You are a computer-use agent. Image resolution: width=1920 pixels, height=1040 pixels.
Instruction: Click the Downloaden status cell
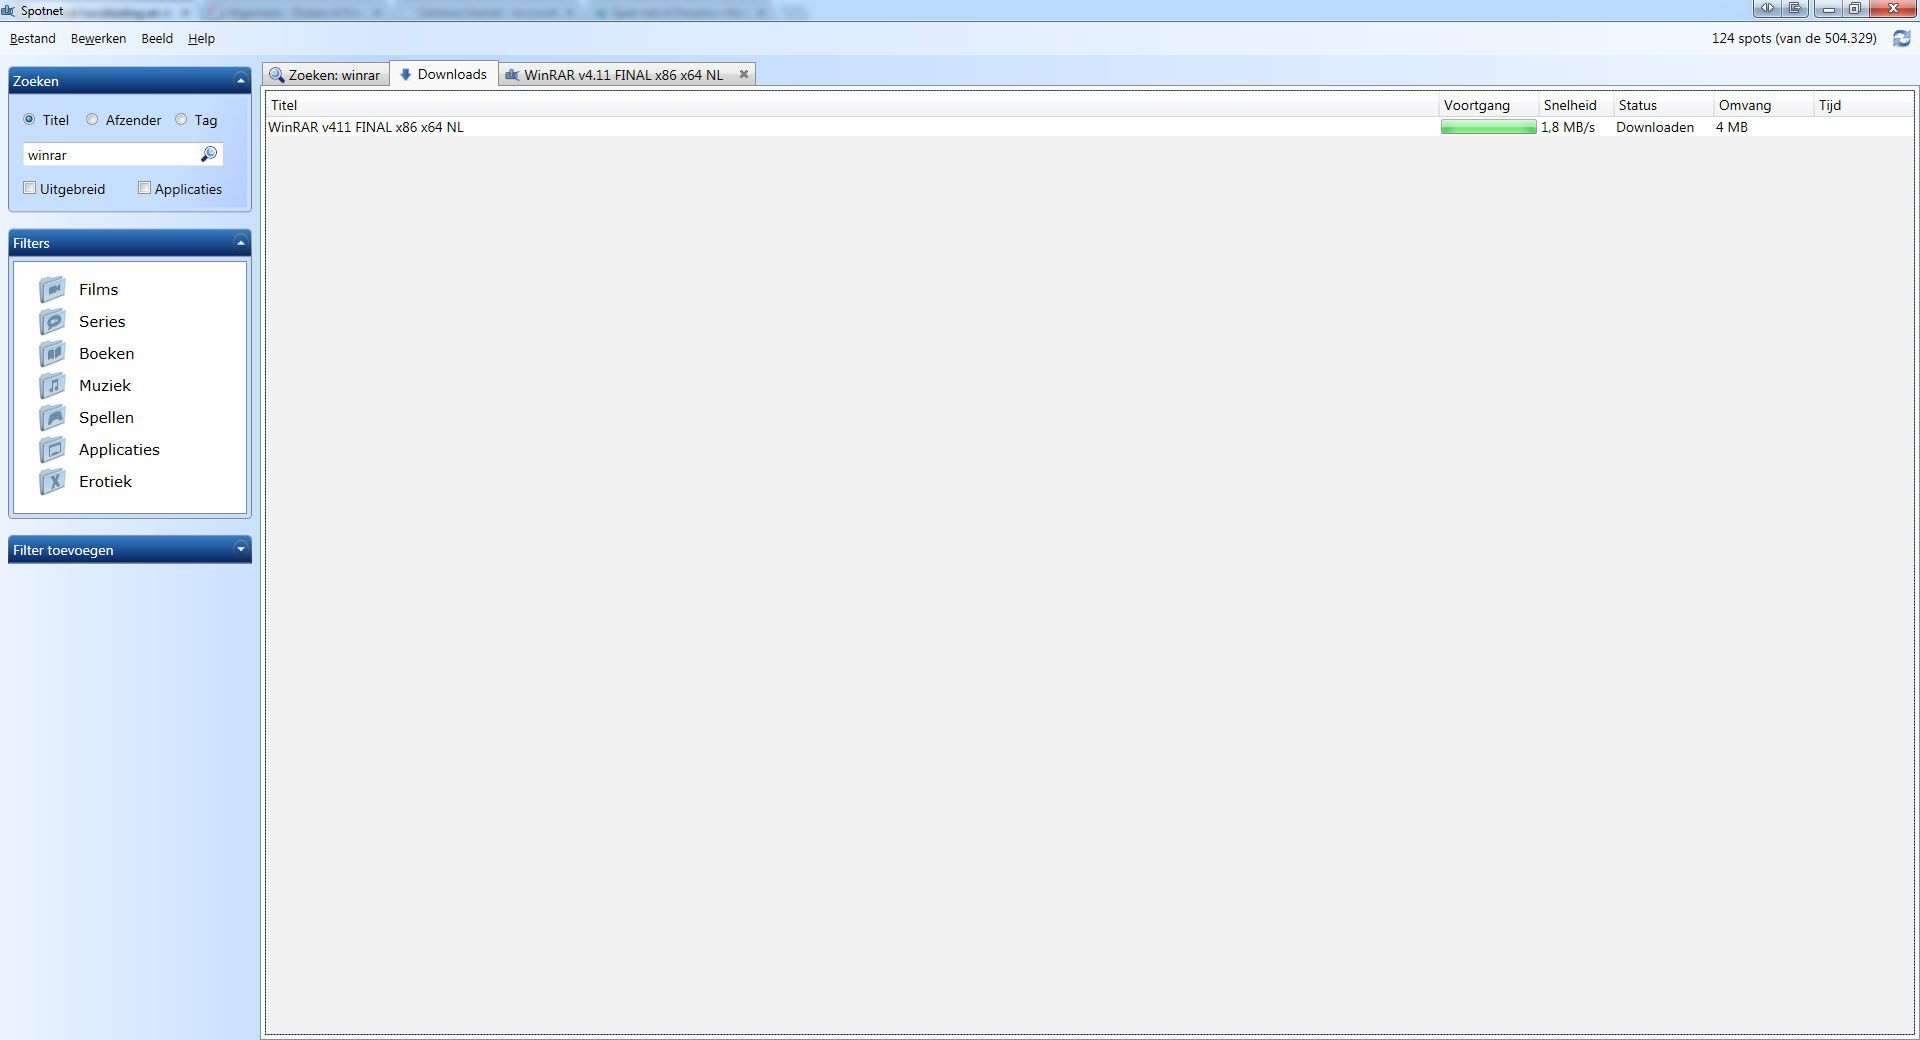pyautogui.click(x=1655, y=127)
